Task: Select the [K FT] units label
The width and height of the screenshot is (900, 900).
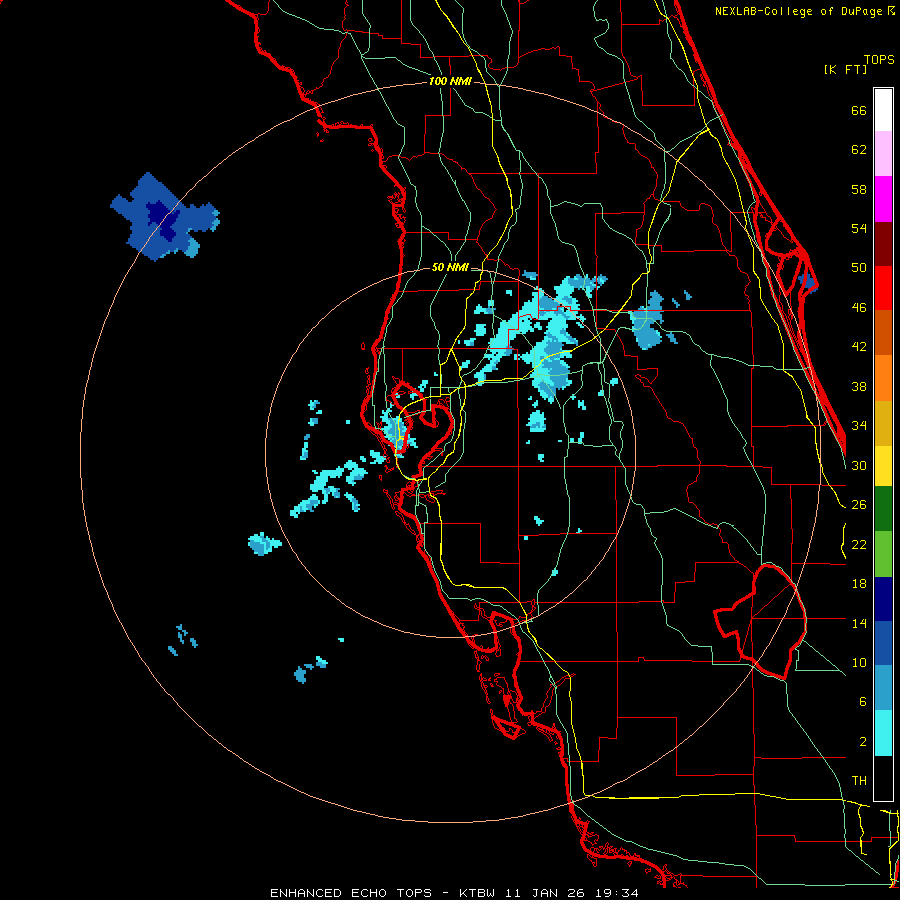Action: click(x=845, y=69)
